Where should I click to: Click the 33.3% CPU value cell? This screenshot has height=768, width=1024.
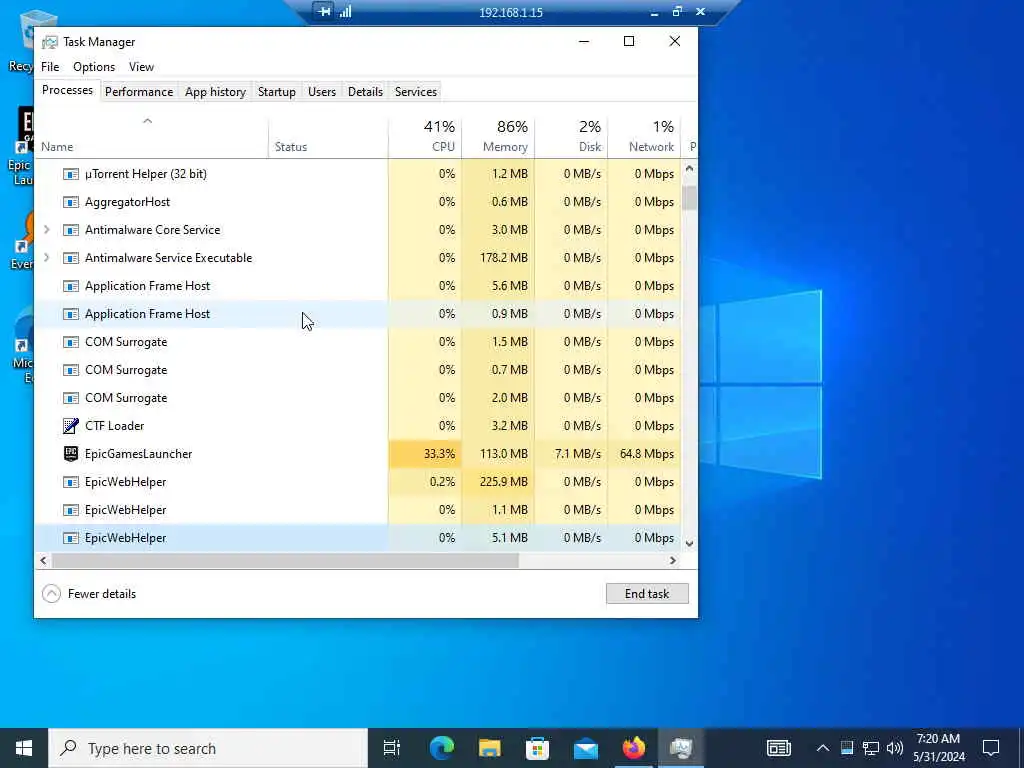coord(425,454)
